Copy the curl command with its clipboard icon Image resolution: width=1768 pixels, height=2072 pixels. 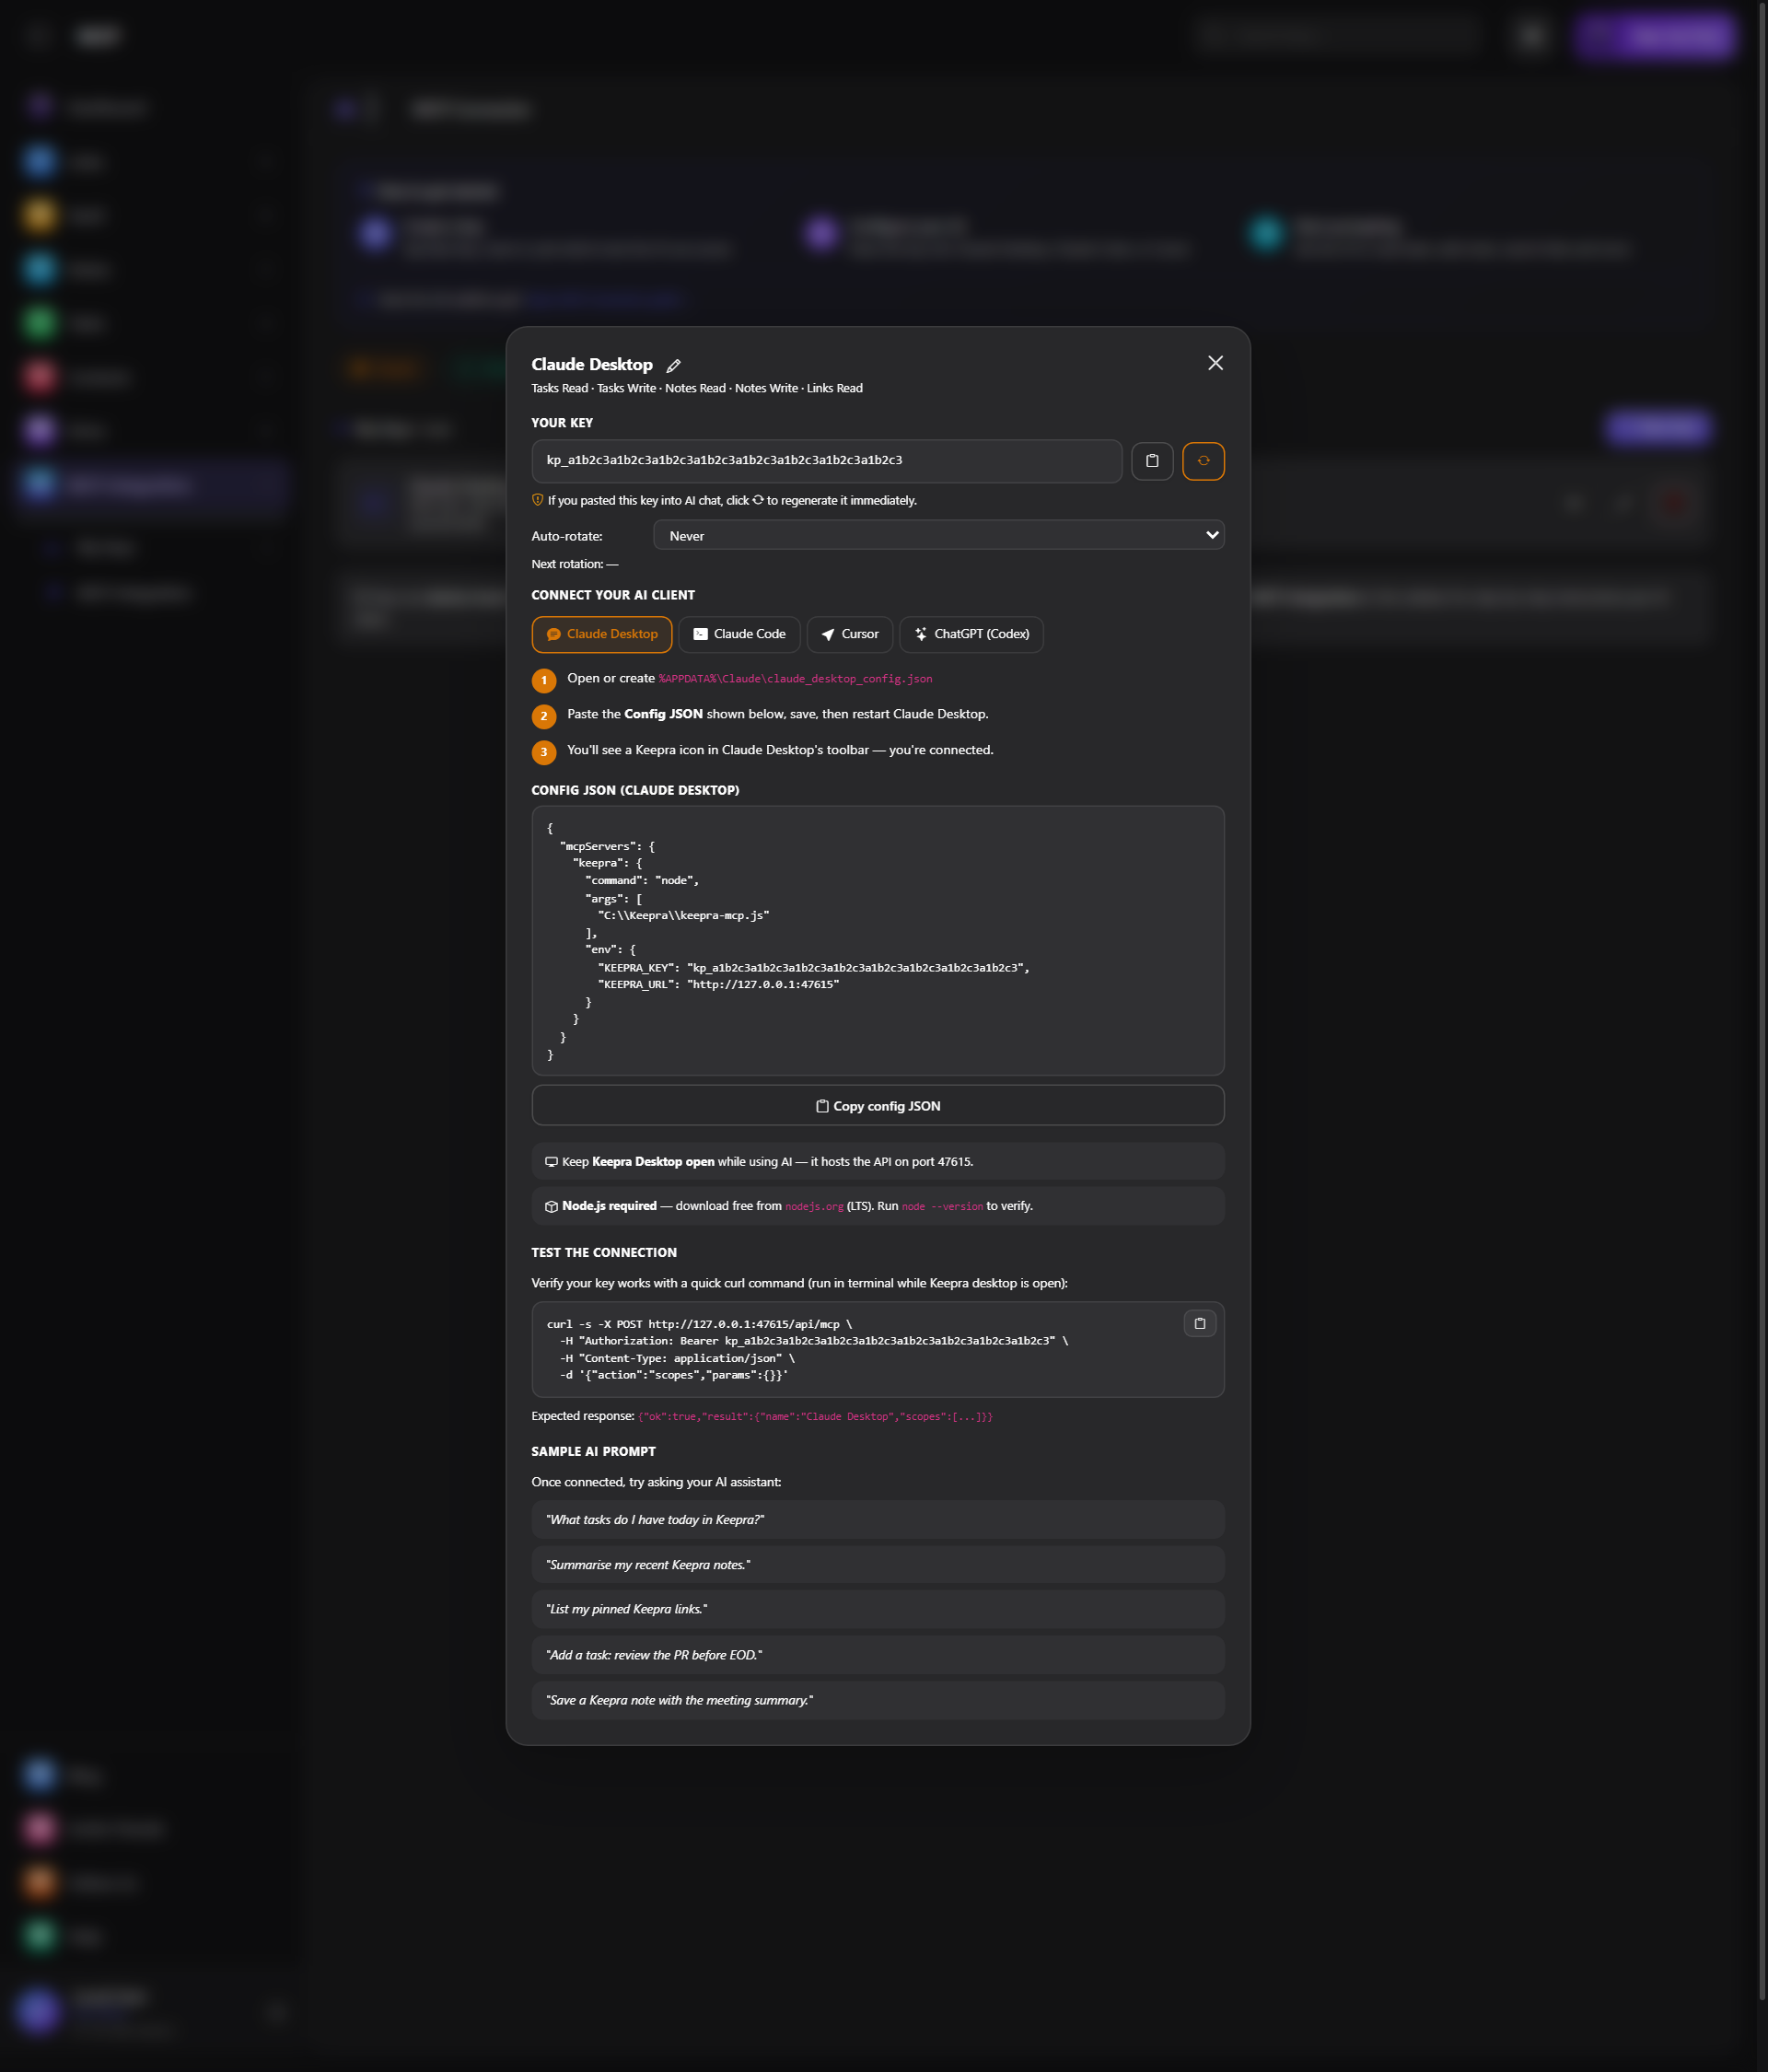click(1200, 1323)
